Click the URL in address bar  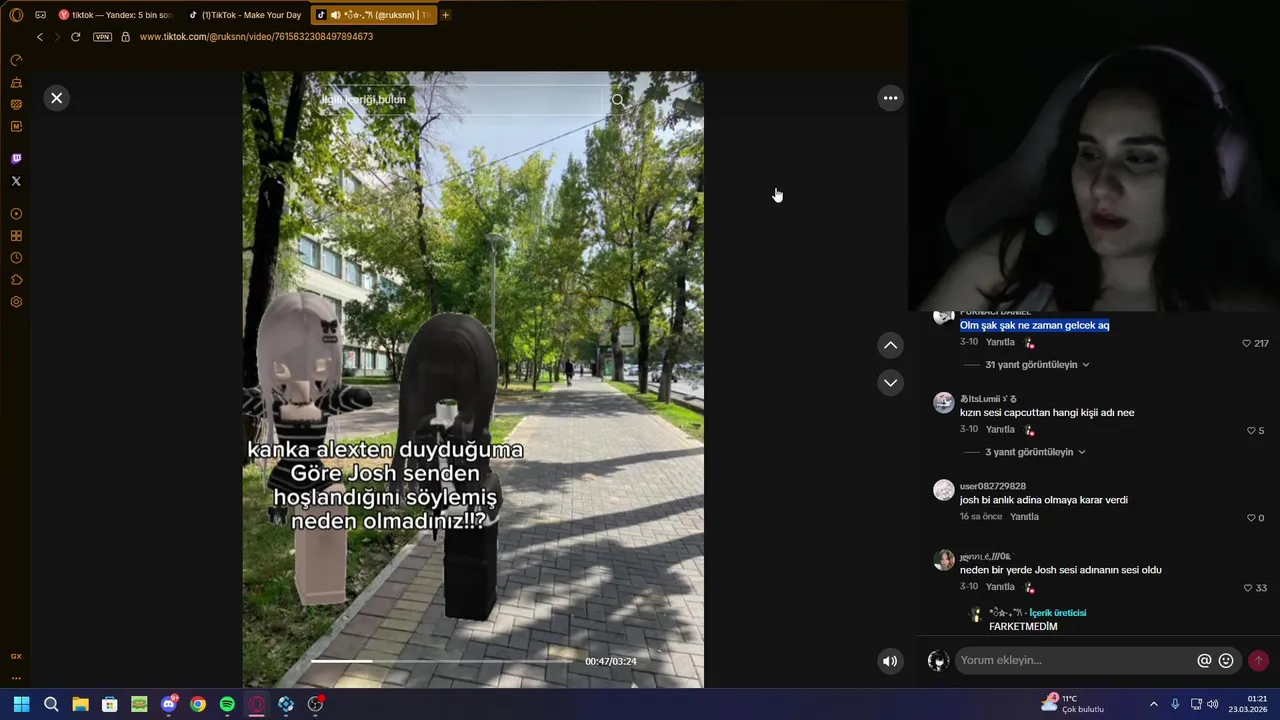point(256,37)
